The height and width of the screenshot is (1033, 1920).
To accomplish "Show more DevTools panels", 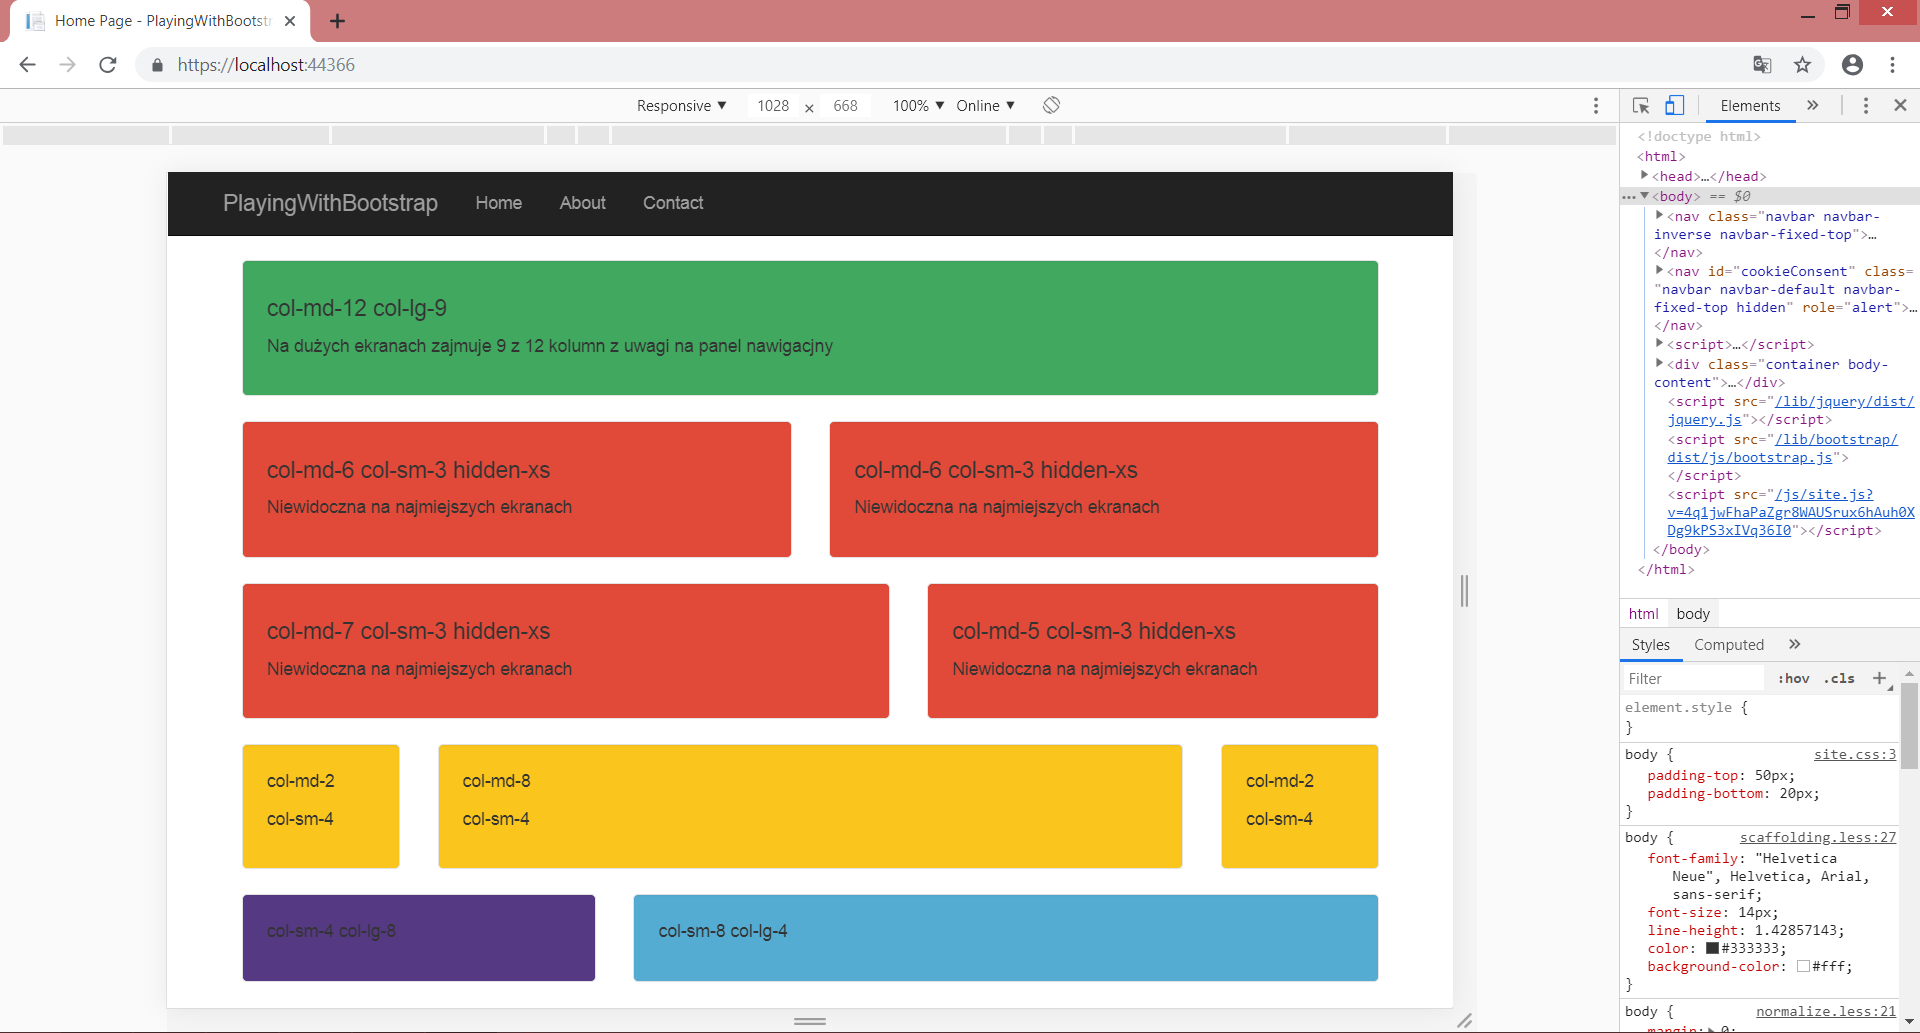I will tap(1813, 105).
